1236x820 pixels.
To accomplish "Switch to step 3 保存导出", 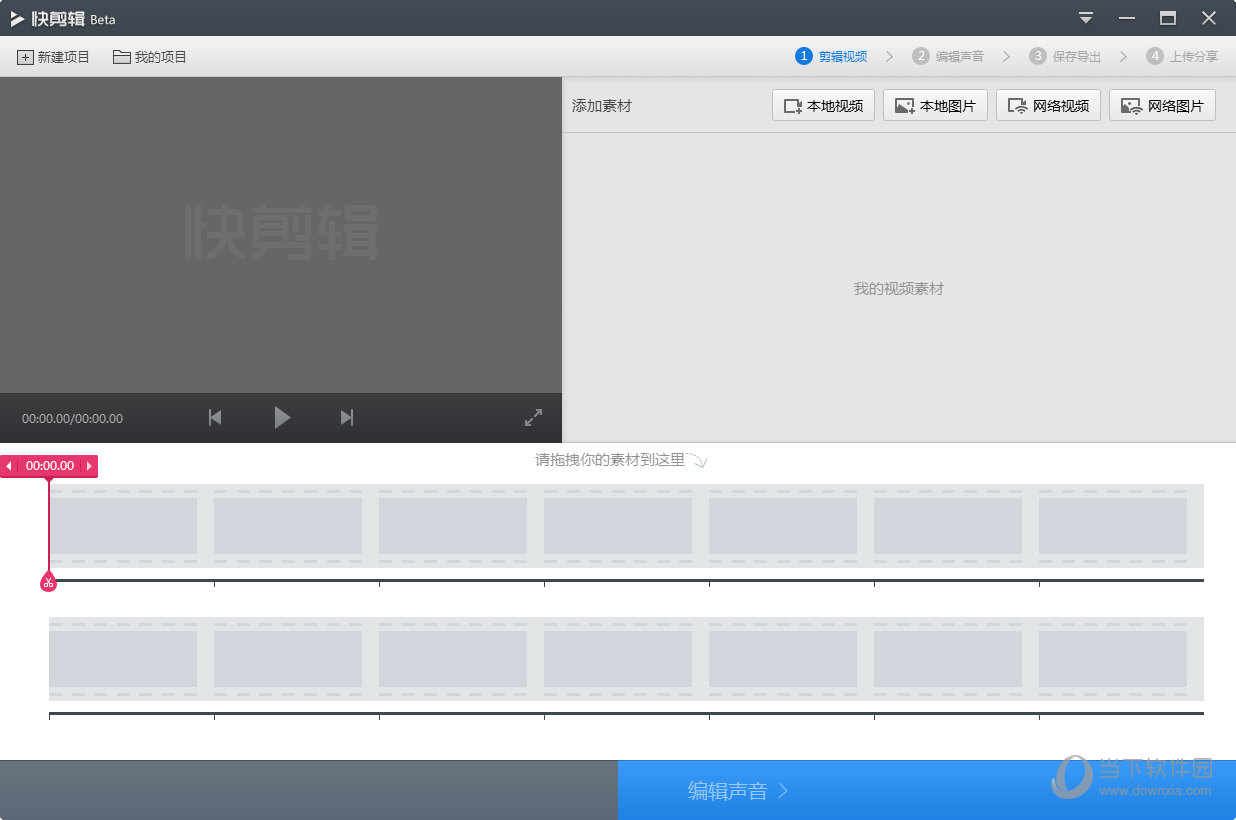I will point(1065,56).
